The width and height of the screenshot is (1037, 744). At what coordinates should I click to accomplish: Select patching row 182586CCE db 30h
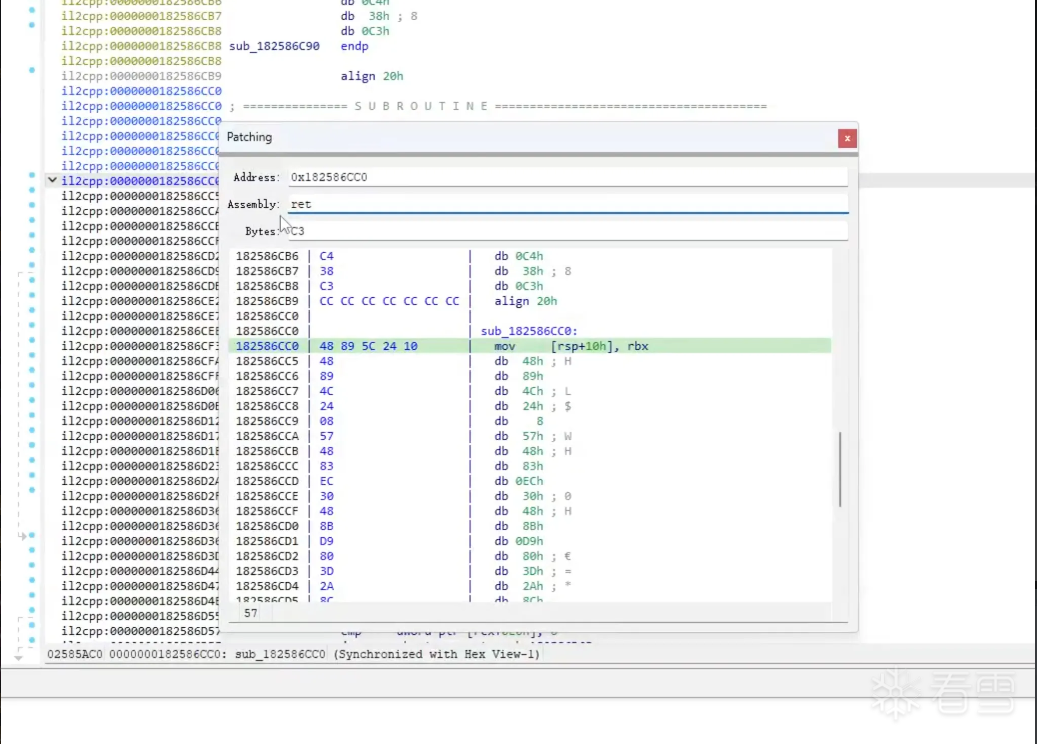(530, 496)
